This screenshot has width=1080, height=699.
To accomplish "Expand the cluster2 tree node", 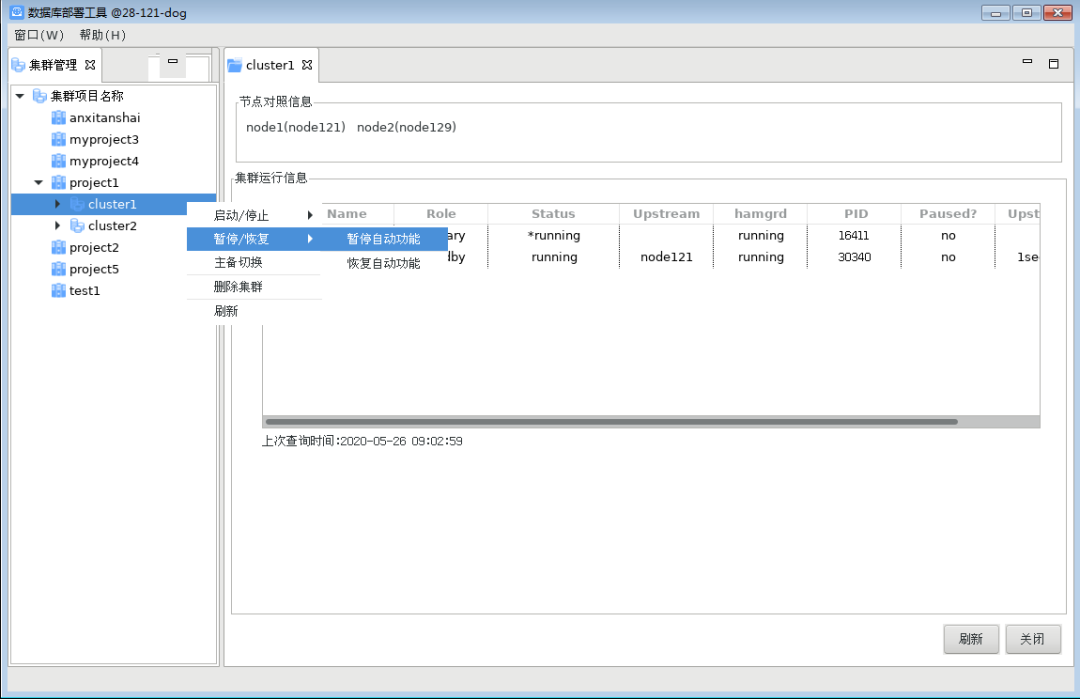I will (57, 226).
